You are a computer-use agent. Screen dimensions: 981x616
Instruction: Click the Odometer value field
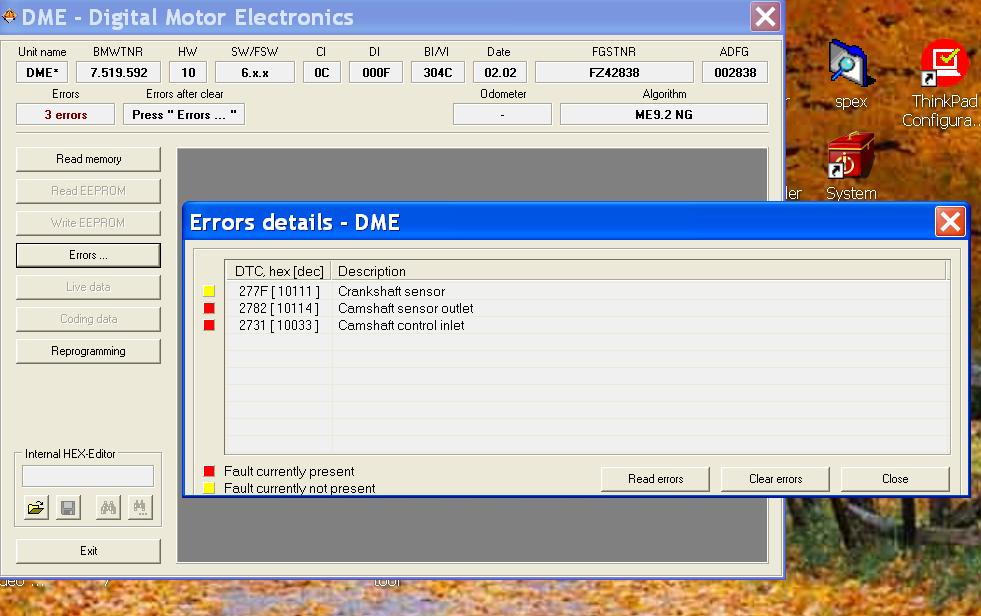coord(502,114)
